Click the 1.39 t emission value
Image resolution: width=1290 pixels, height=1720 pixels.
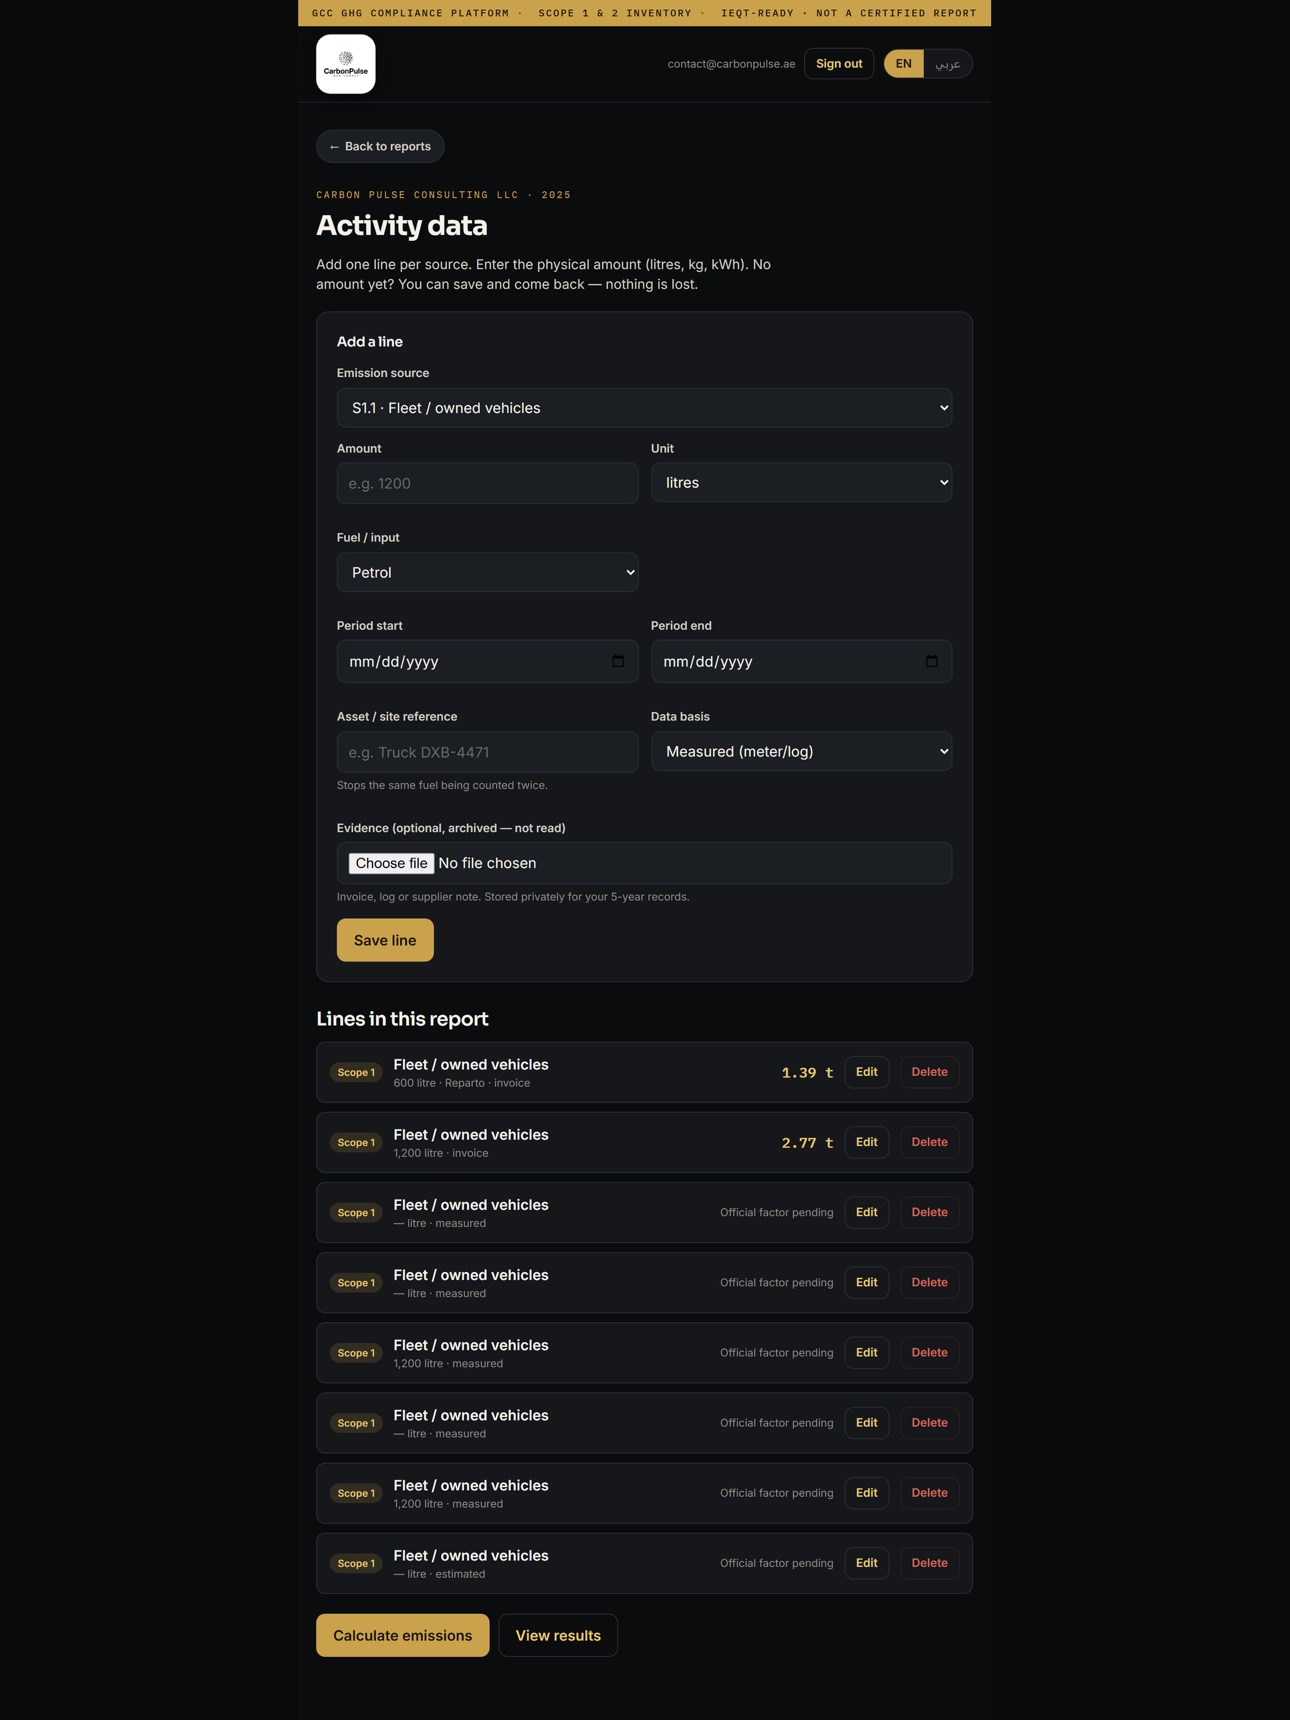pos(807,1073)
